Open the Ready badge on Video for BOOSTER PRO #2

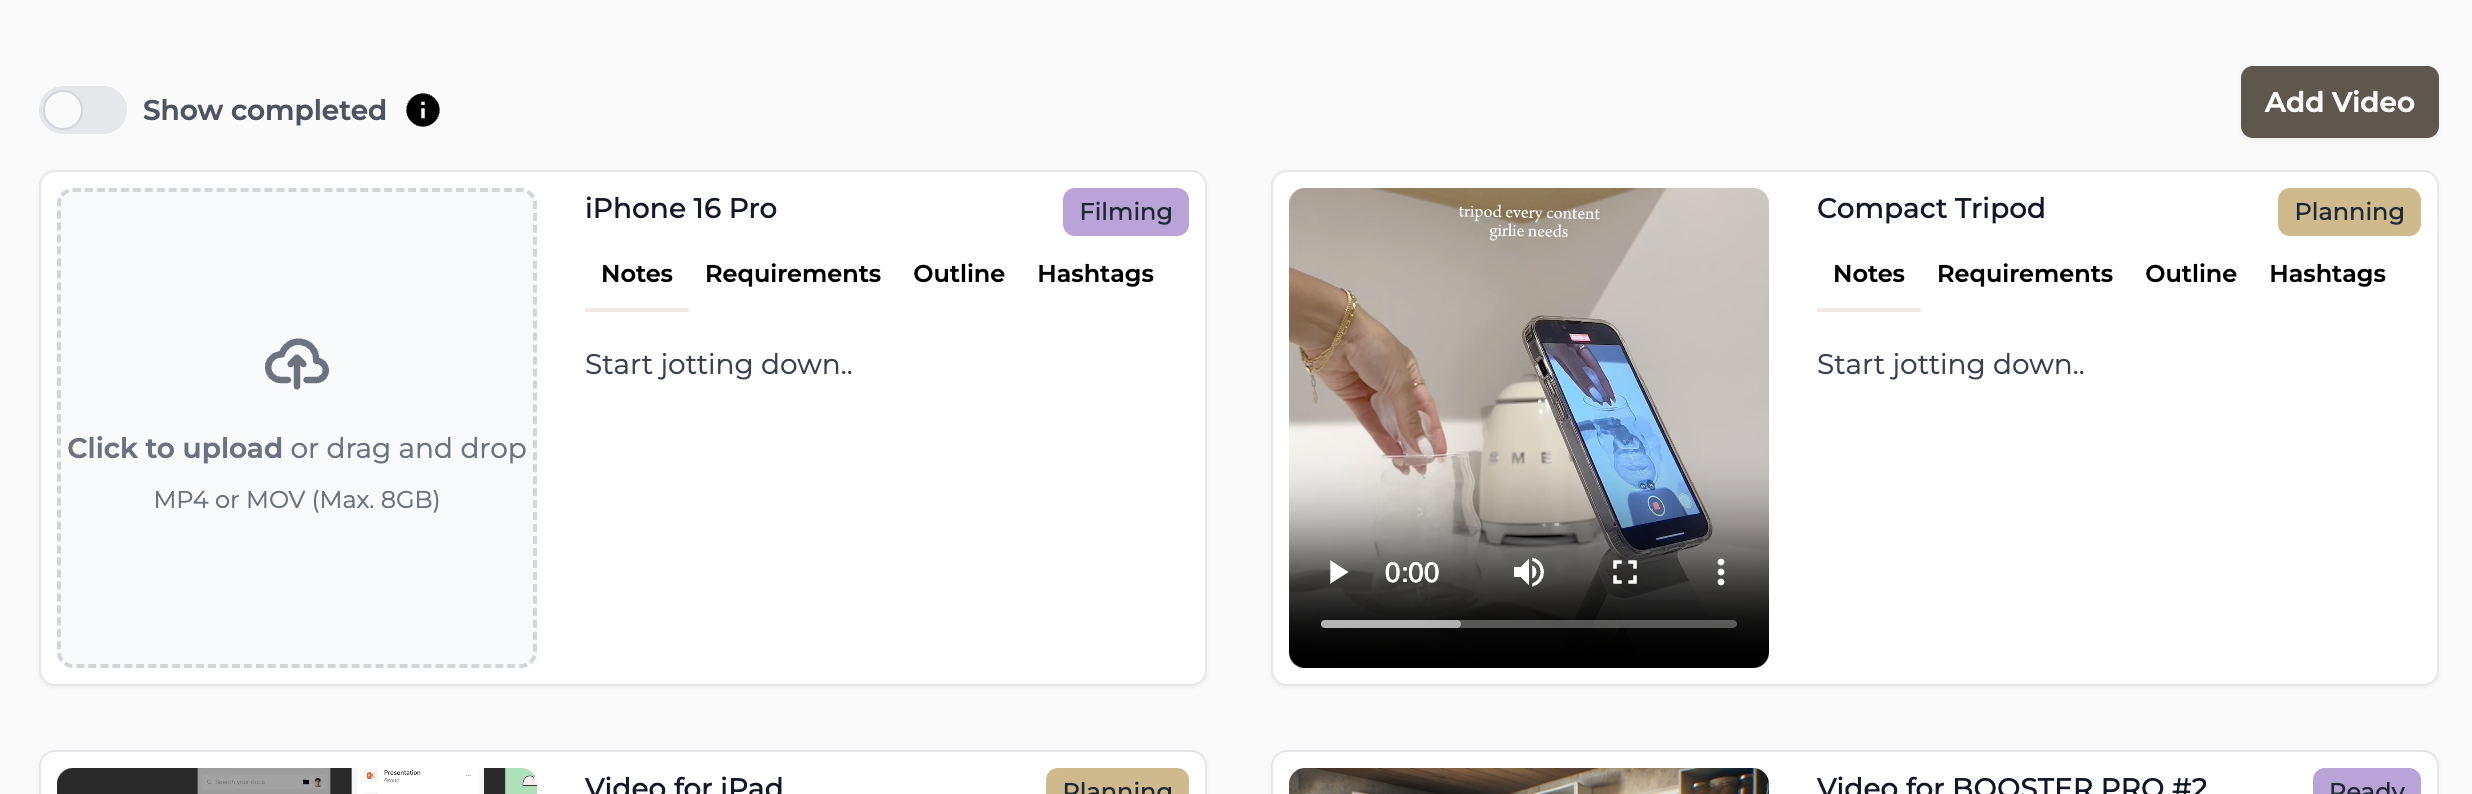(x=2367, y=782)
